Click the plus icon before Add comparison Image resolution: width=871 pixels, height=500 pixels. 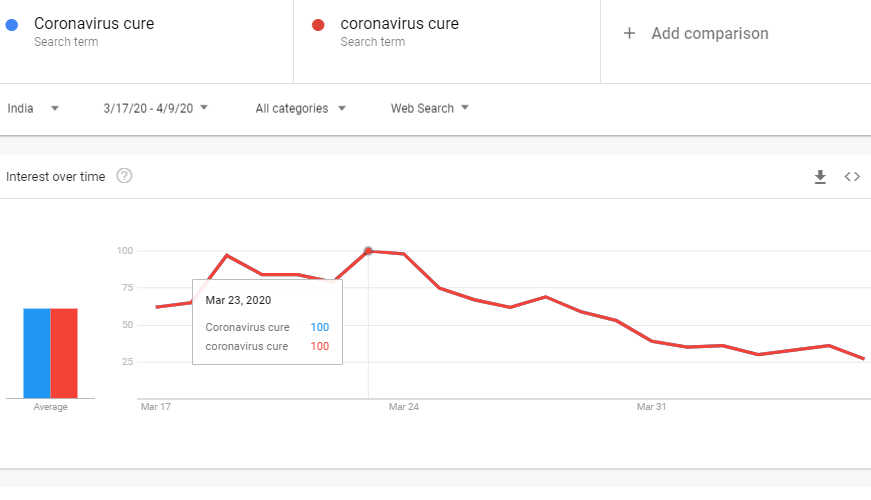629,33
